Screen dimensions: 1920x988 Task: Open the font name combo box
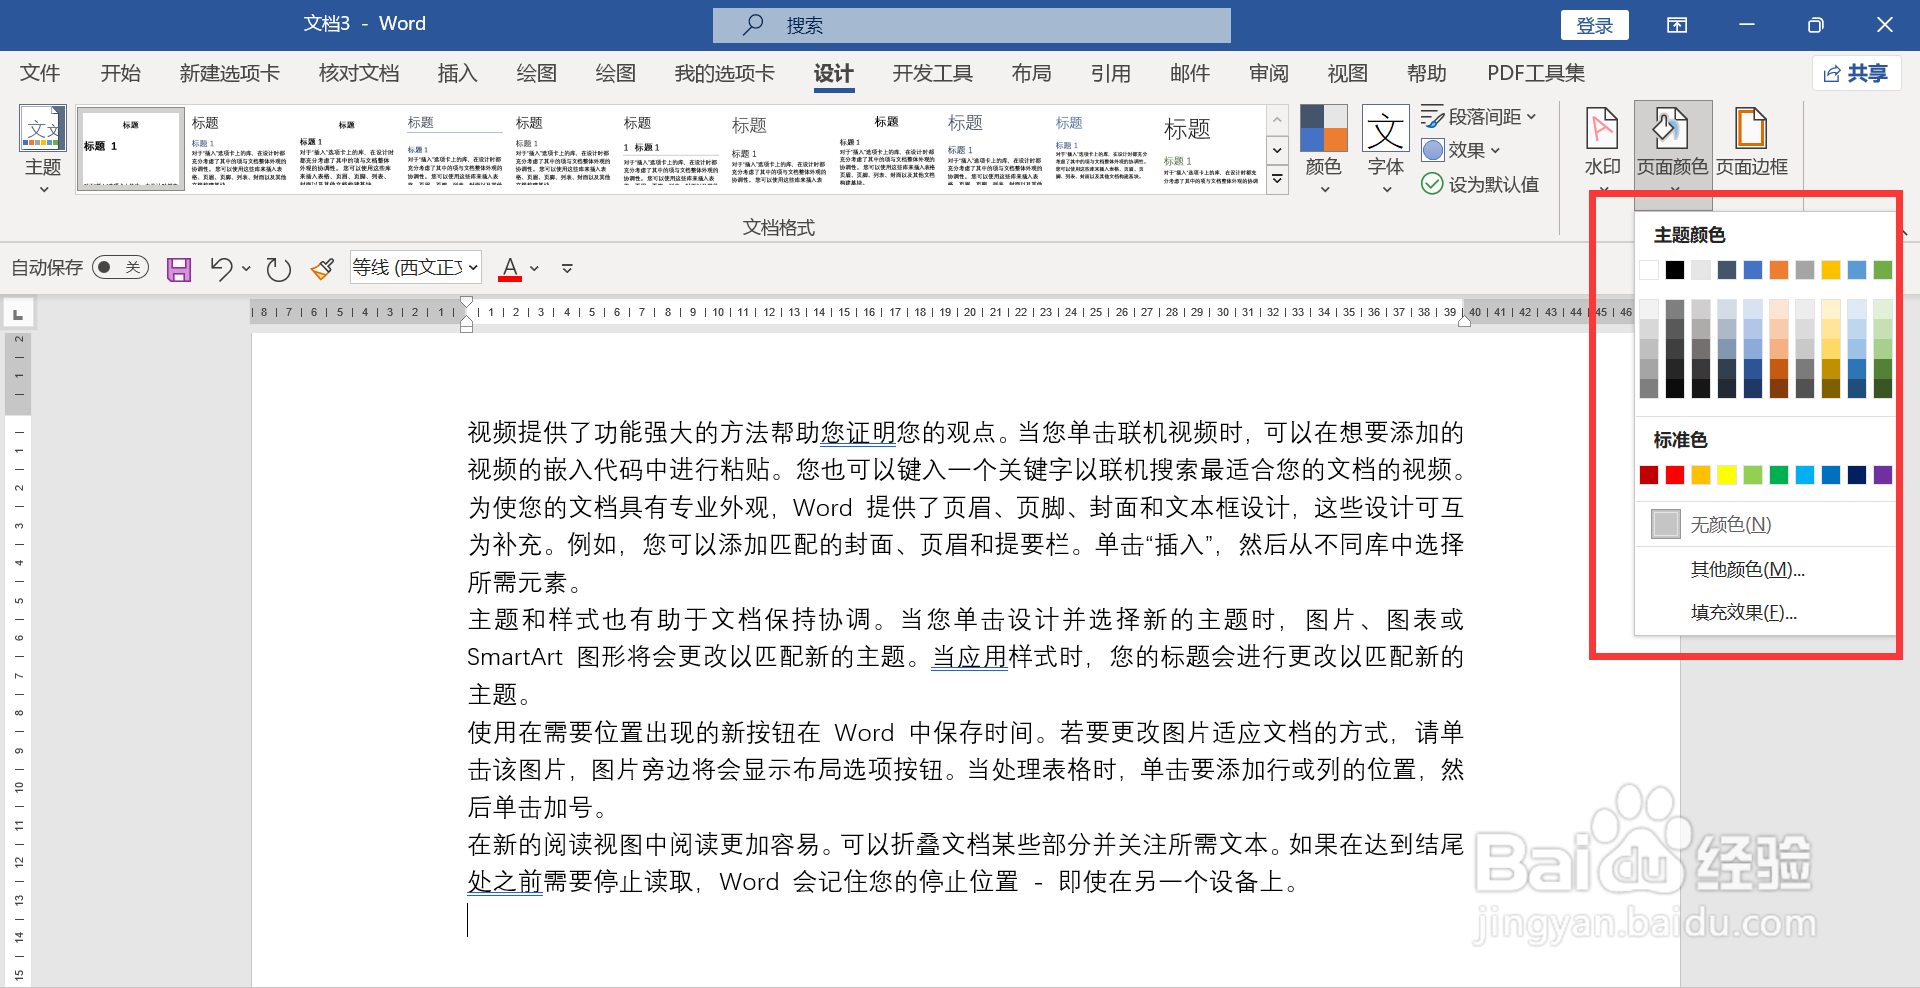coord(415,267)
